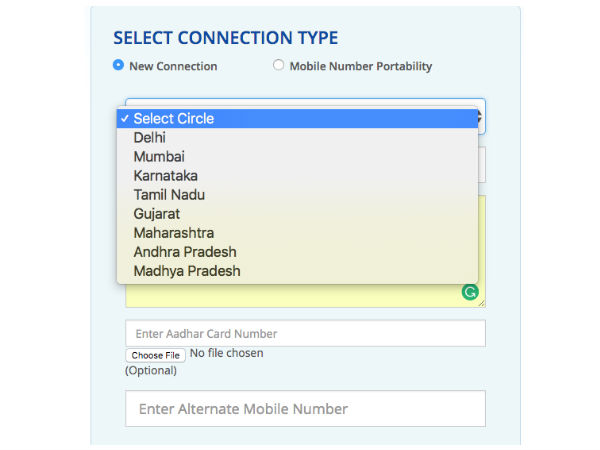Click the 'No file chosen' status text
The height and width of the screenshot is (450, 600).
[x=226, y=353]
